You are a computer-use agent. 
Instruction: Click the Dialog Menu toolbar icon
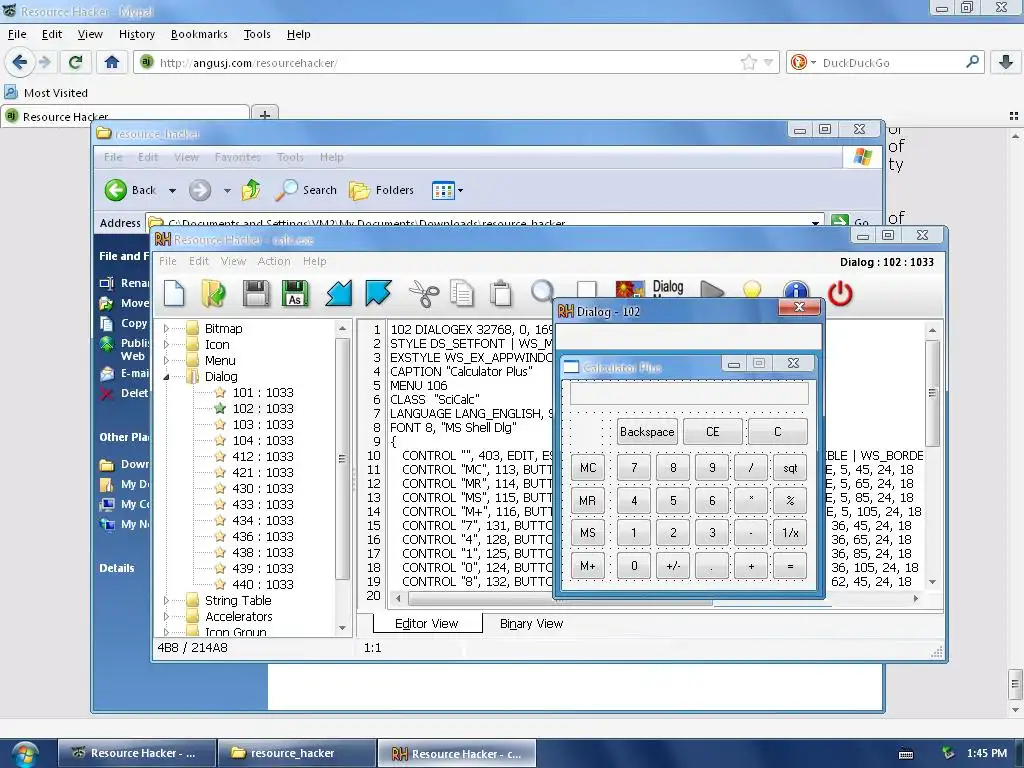tap(667, 288)
